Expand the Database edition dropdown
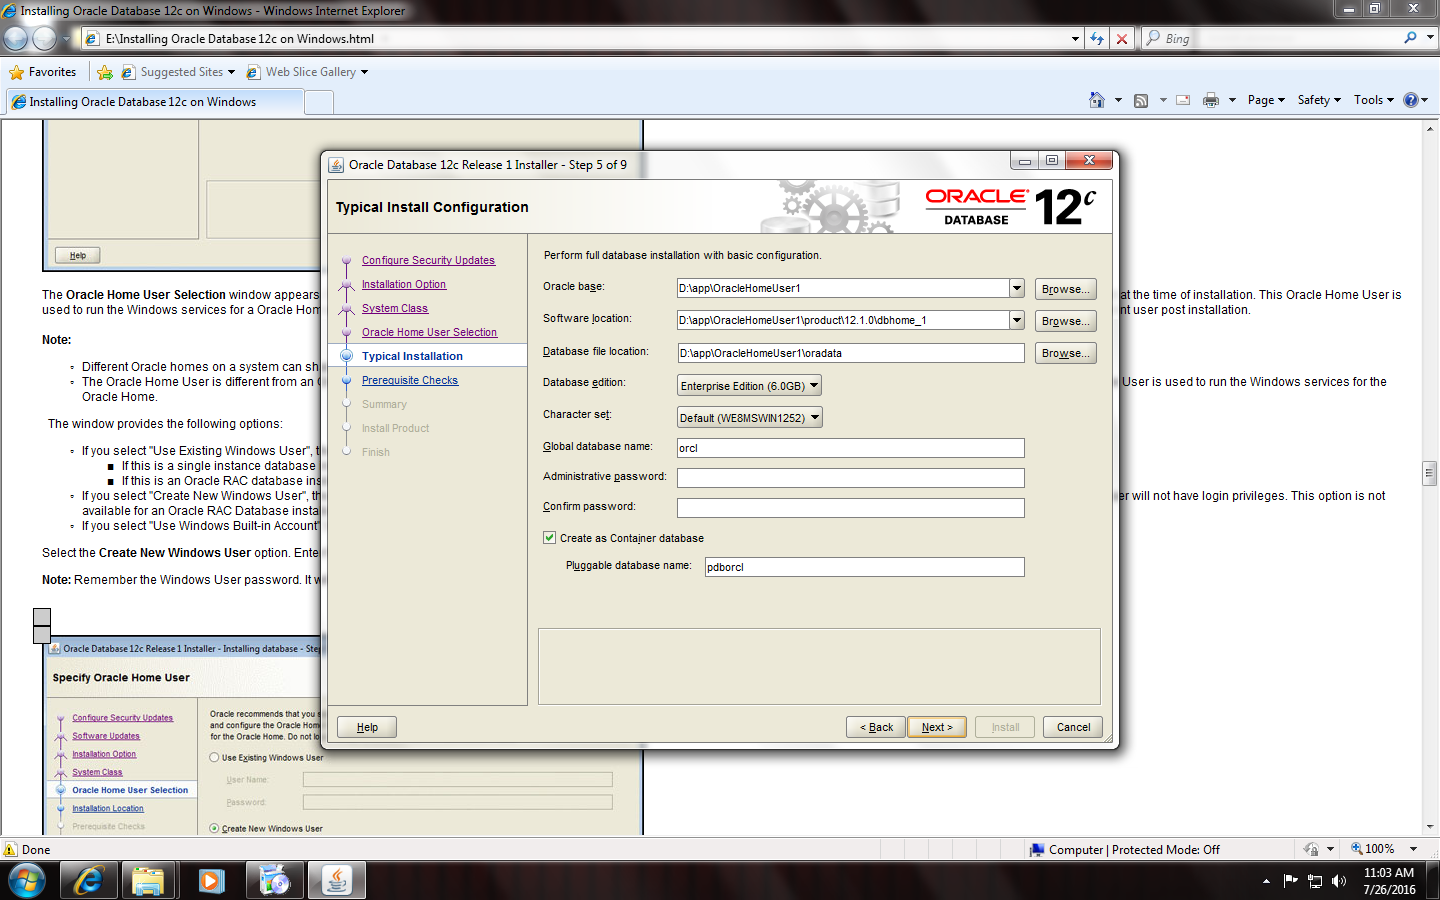Viewport: 1440px width, 900px height. pos(814,386)
